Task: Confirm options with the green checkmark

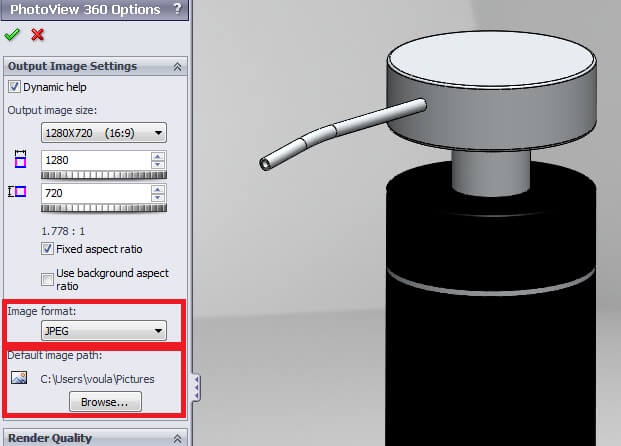Action: point(12,35)
